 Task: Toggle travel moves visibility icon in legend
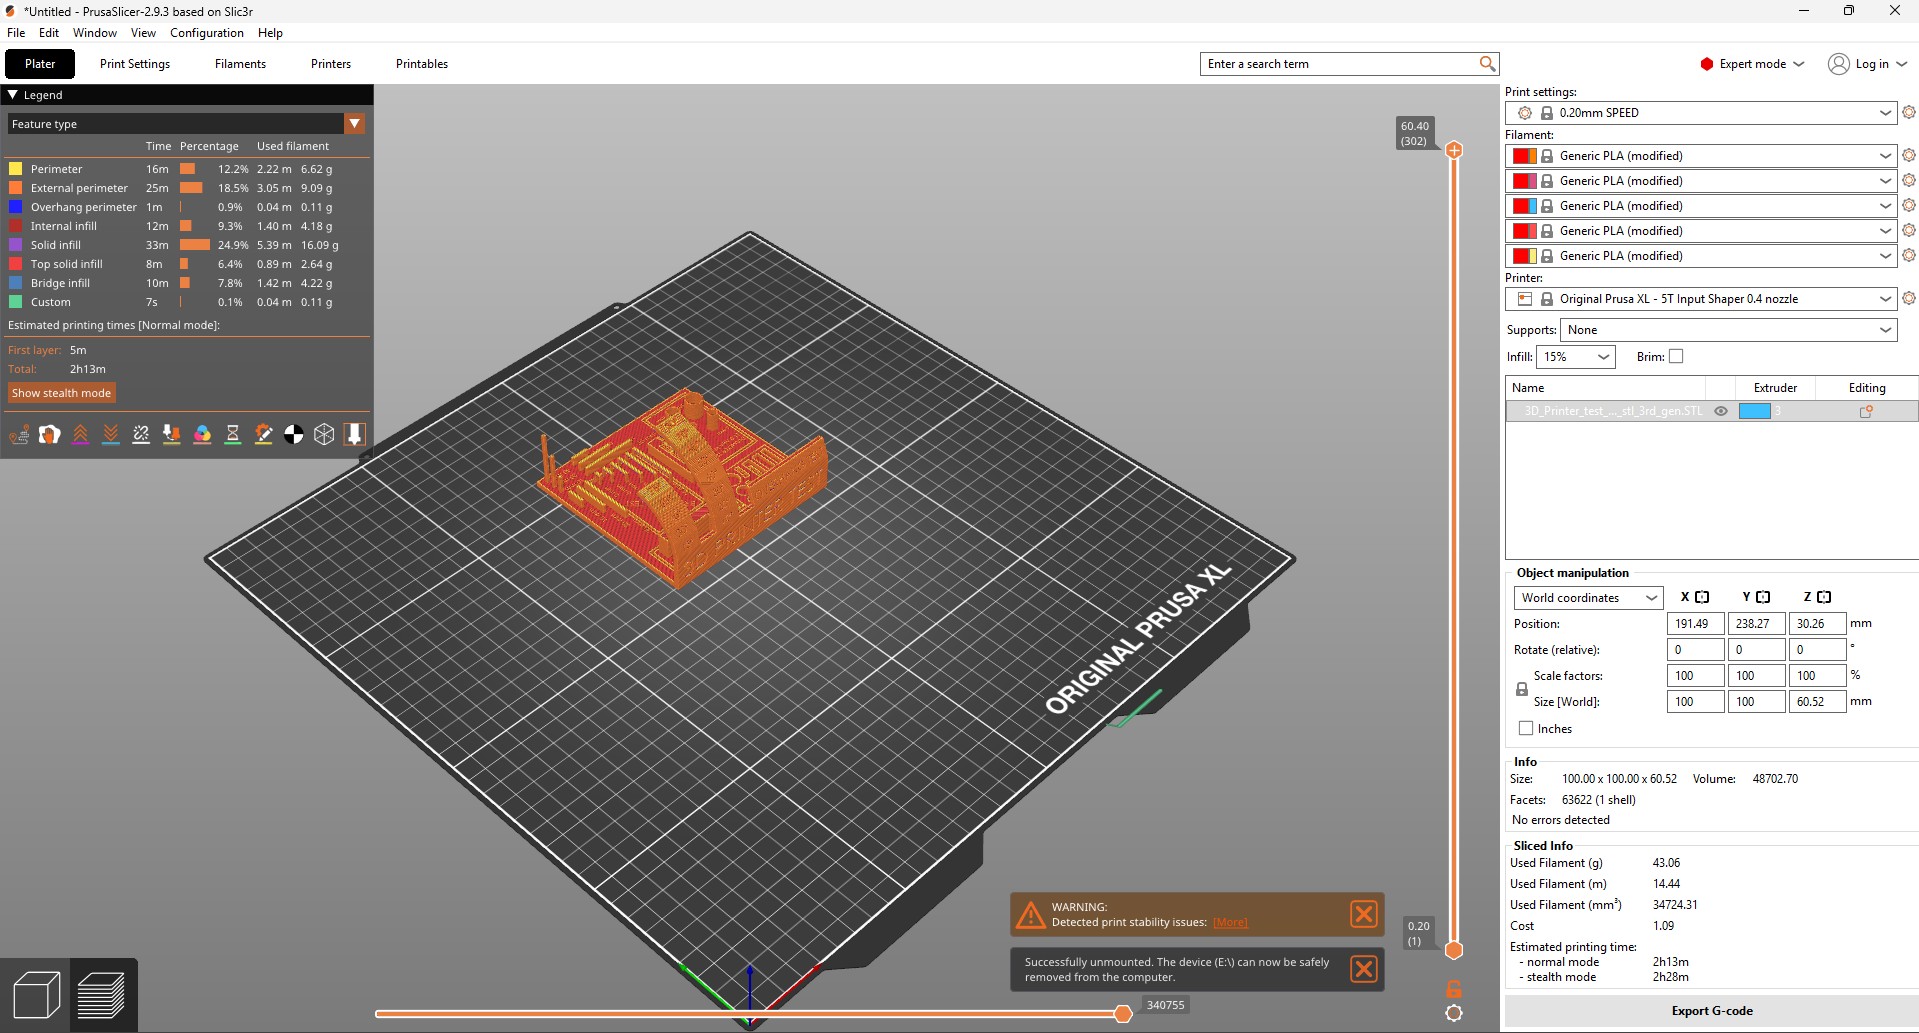click(x=19, y=434)
